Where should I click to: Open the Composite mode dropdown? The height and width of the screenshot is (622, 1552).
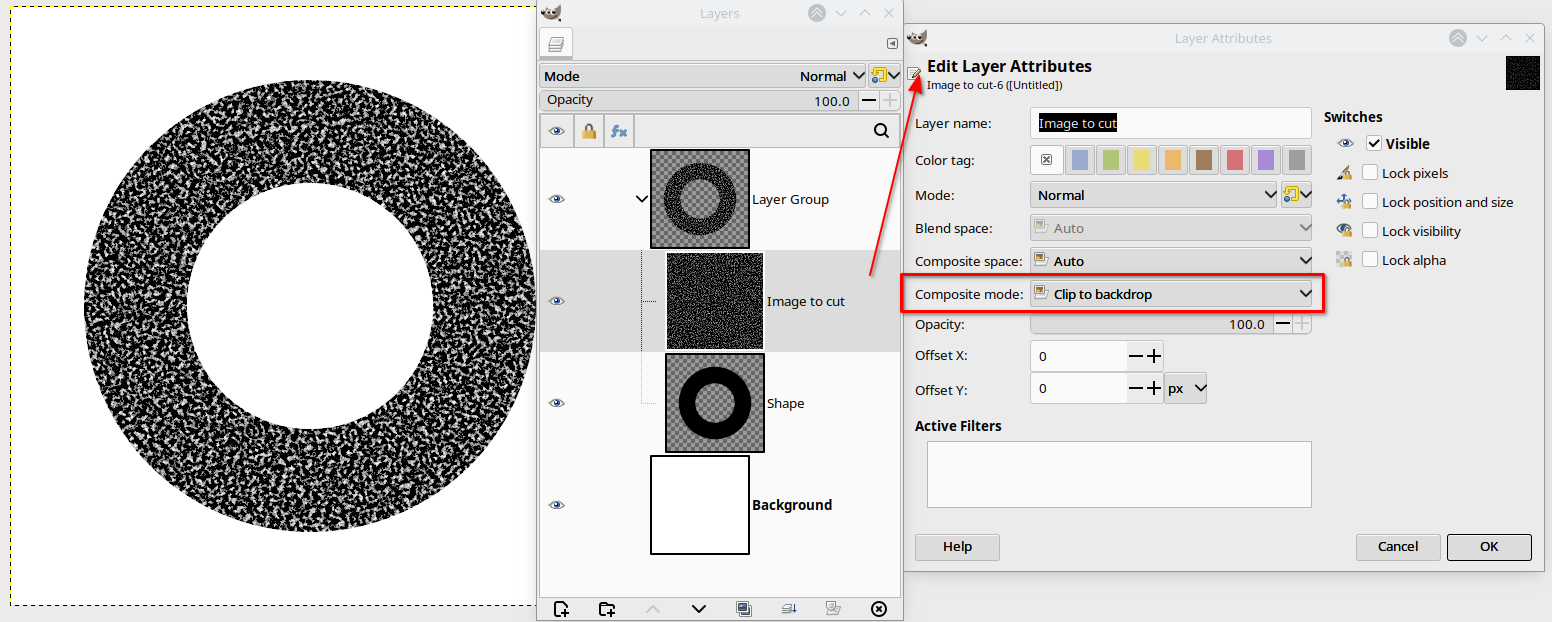tap(1170, 294)
